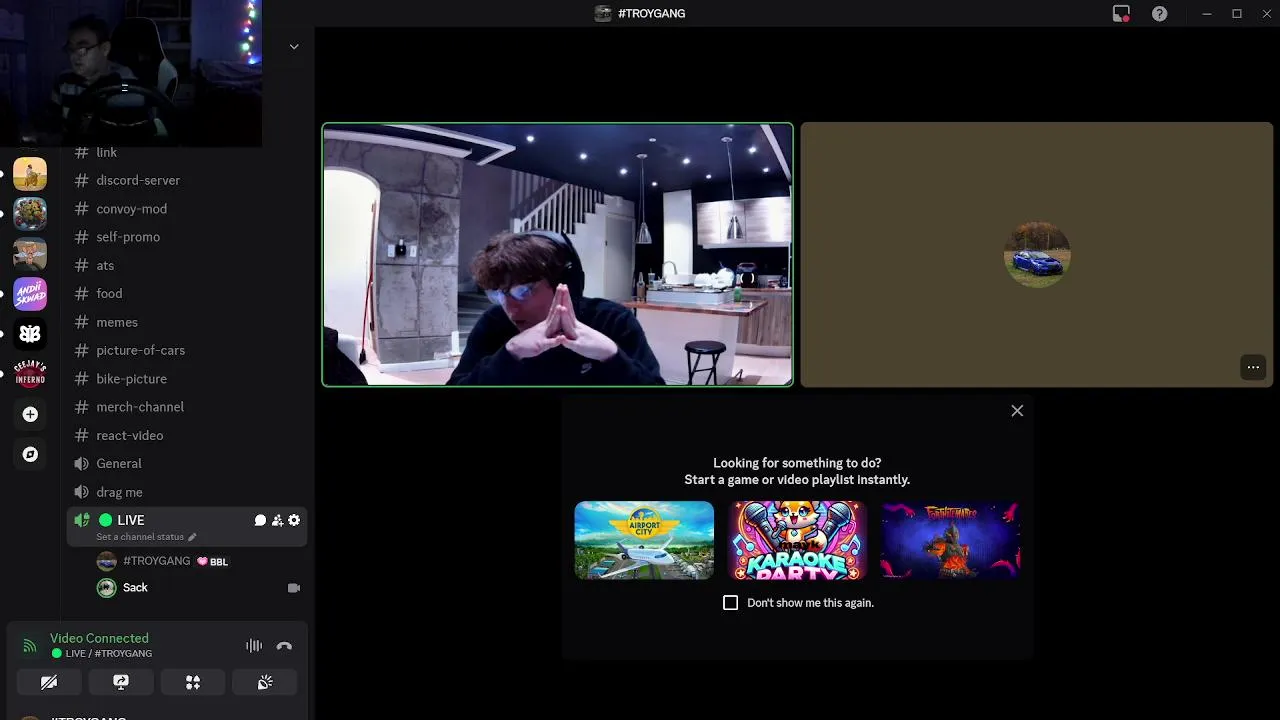Click Set a channel status text
1280x720 pixels.
click(140, 537)
